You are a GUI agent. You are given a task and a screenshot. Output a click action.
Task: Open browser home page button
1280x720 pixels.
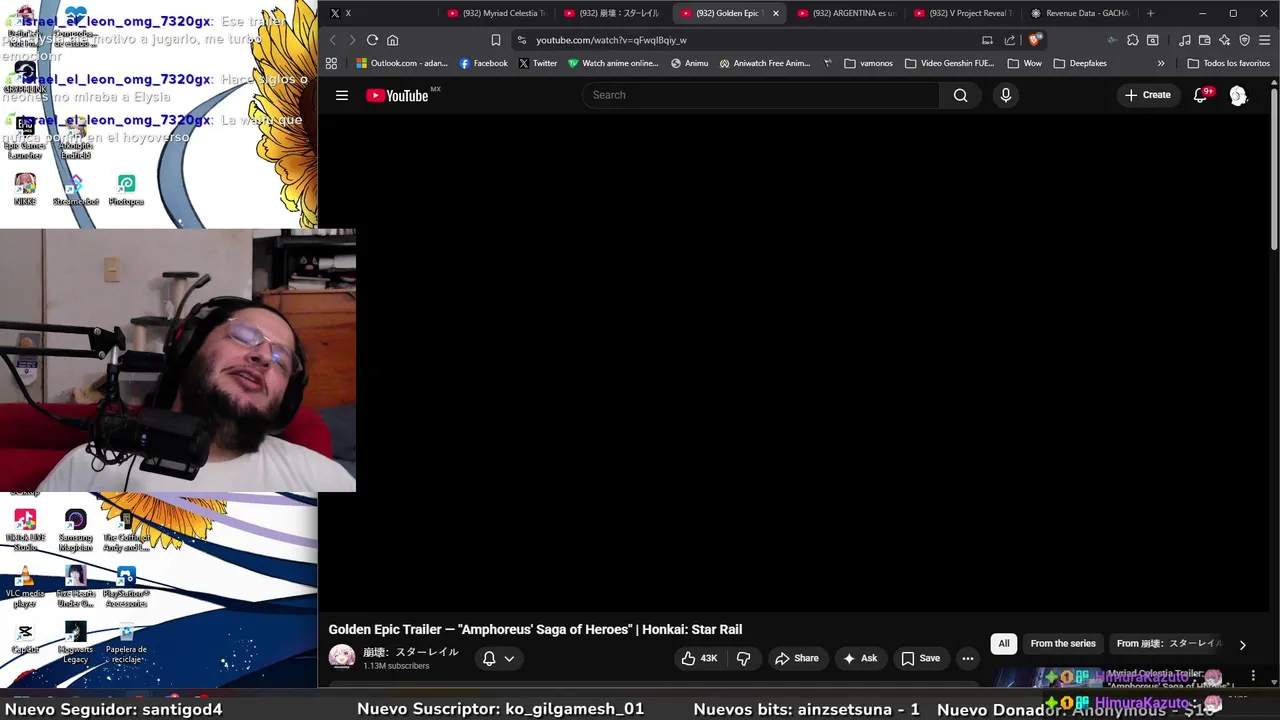pos(393,40)
